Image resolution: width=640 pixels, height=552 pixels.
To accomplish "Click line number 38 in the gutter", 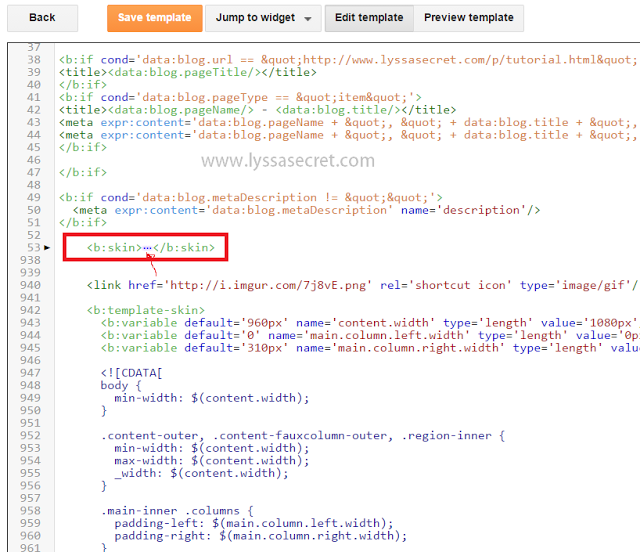I will click(x=34, y=60).
